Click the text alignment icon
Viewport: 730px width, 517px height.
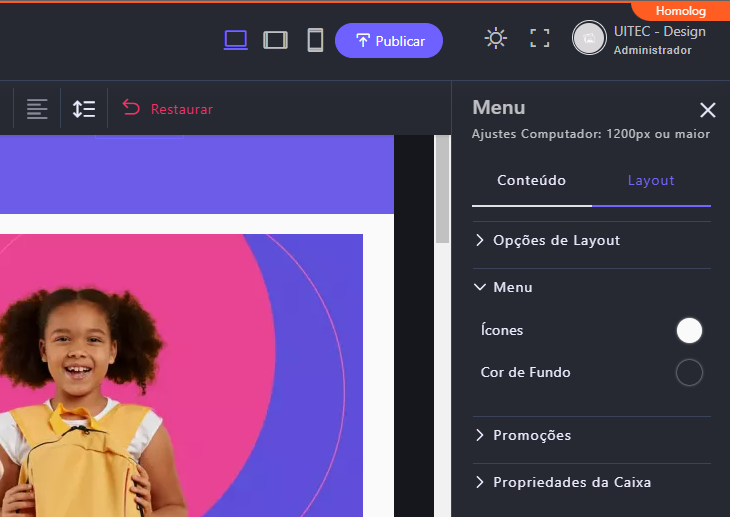coord(37,109)
